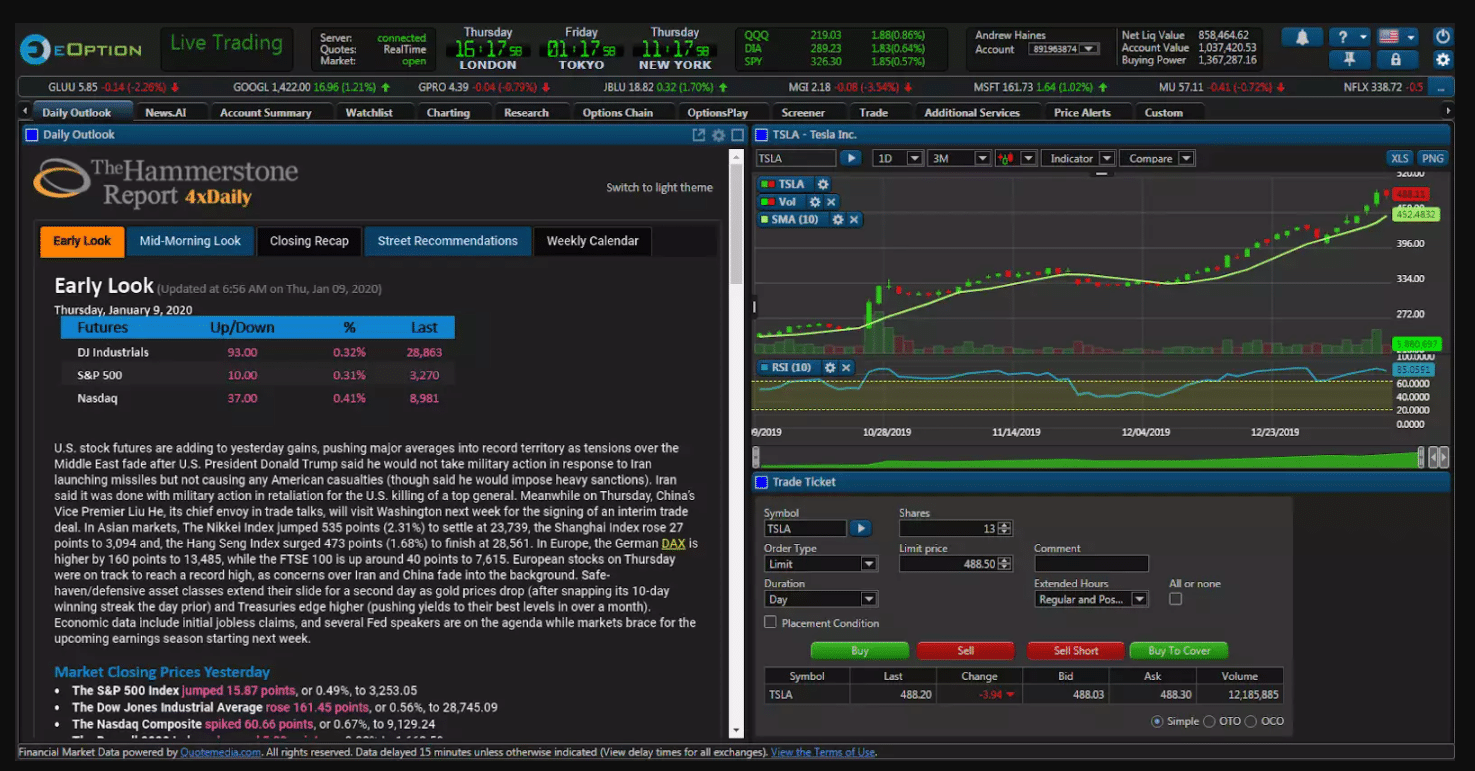This screenshot has height=771, width=1475.
Task: Click the Switch to light theme link
Action: click(659, 188)
